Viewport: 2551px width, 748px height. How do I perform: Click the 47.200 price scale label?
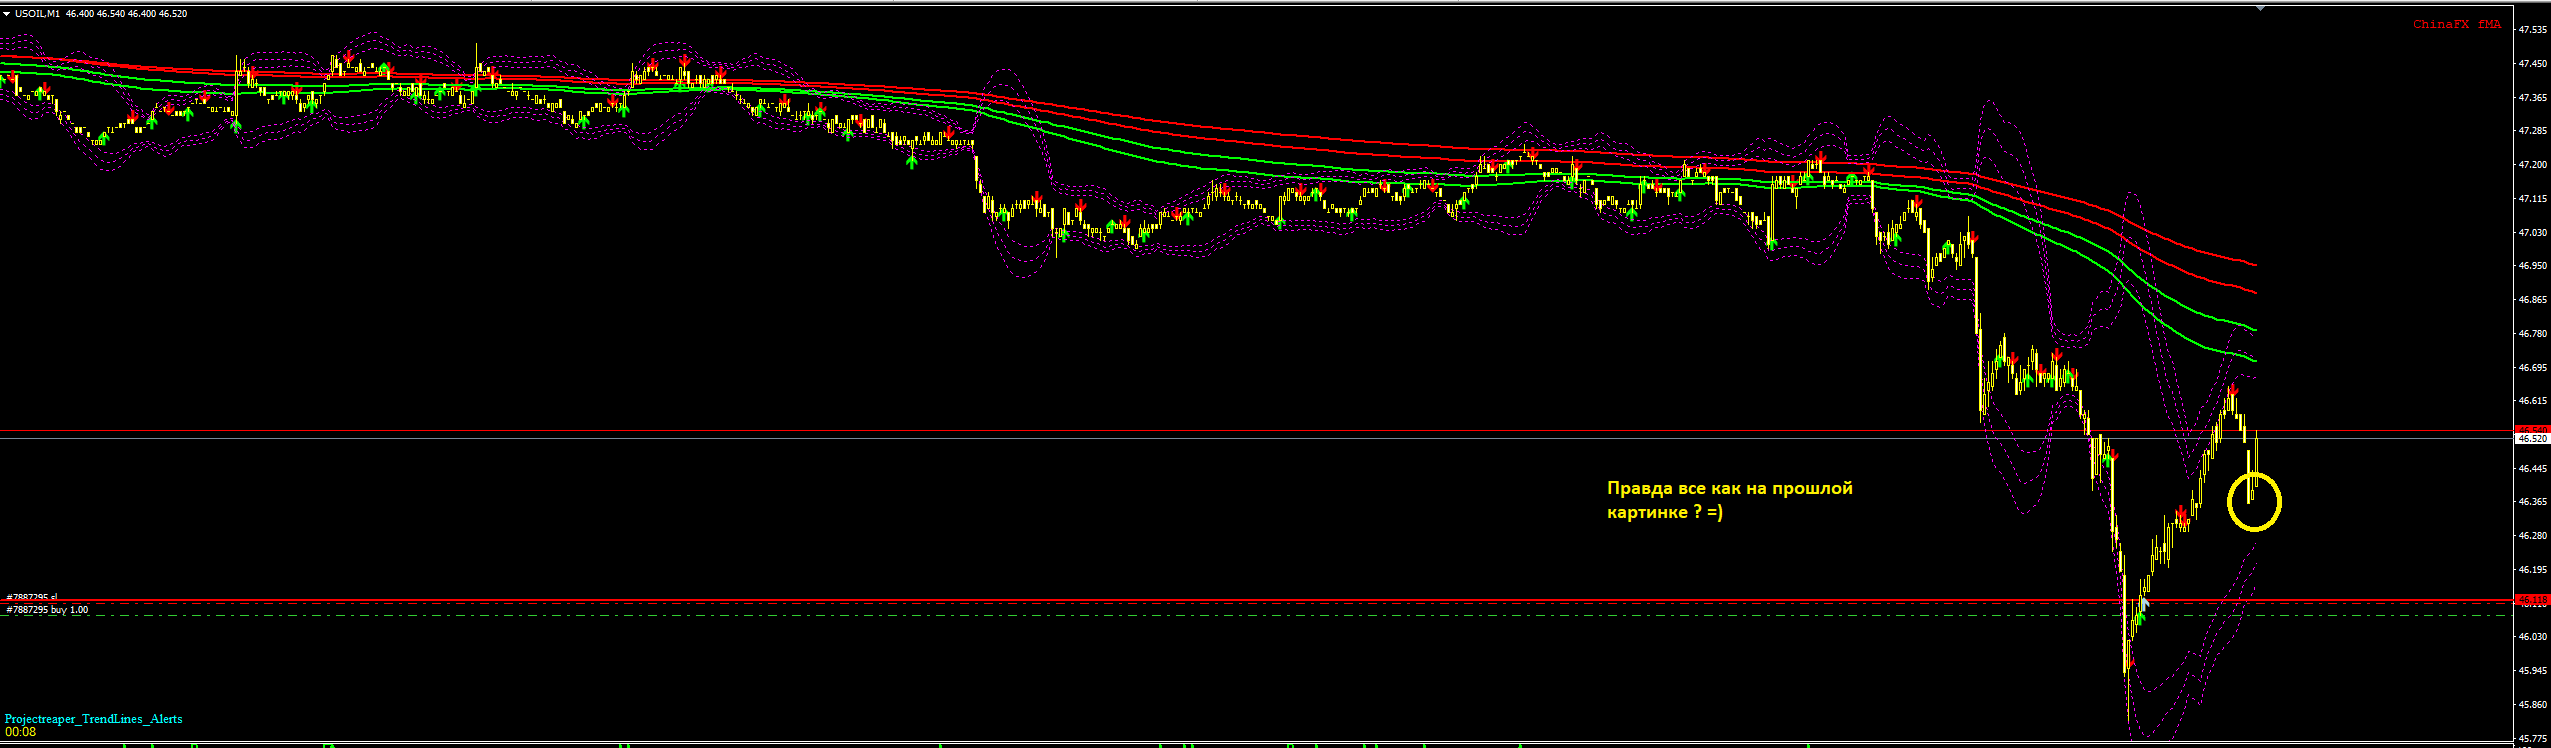point(2533,165)
